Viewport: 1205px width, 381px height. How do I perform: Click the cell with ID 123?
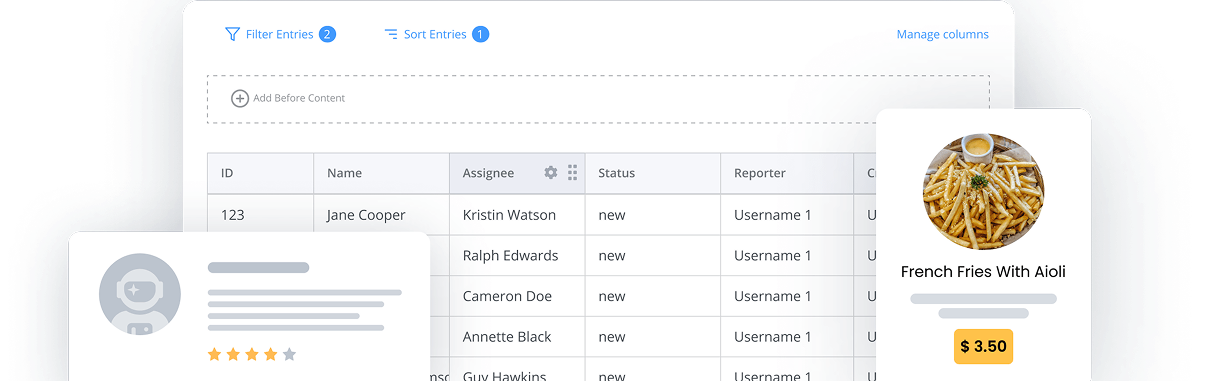(x=261, y=215)
